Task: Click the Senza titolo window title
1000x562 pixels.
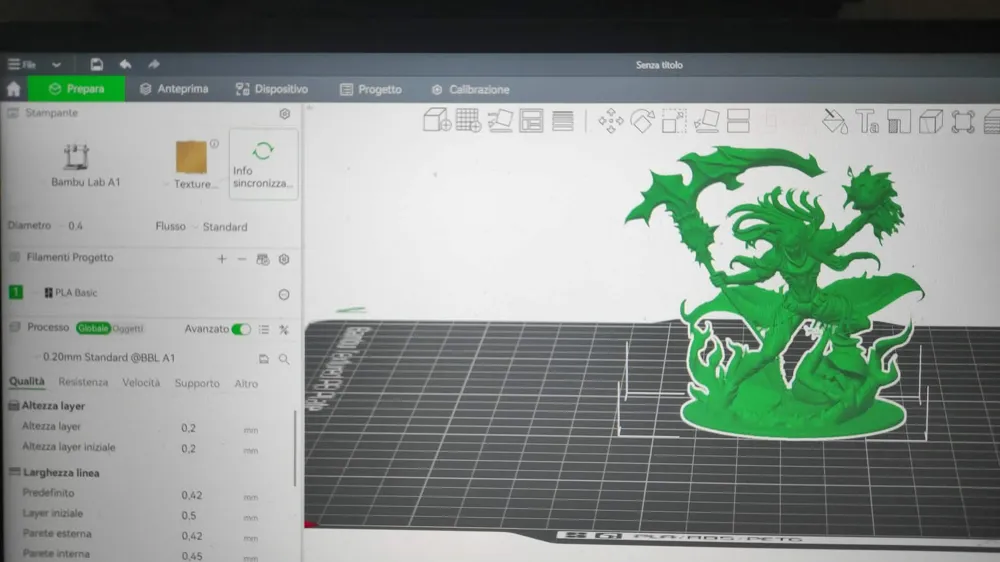Action: [x=659, y=65]
